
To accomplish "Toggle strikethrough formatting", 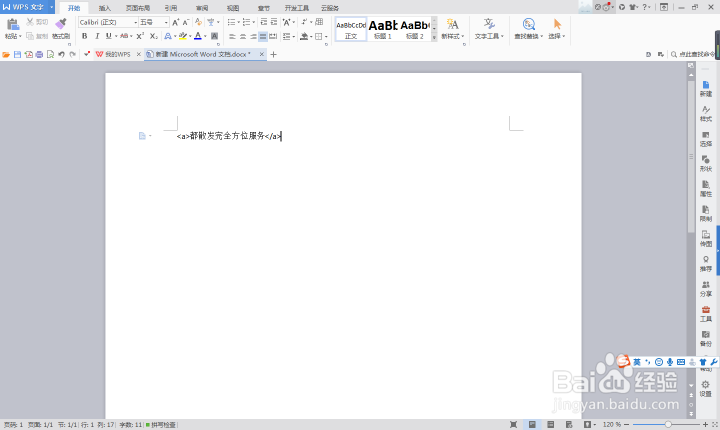I will 124,36.
